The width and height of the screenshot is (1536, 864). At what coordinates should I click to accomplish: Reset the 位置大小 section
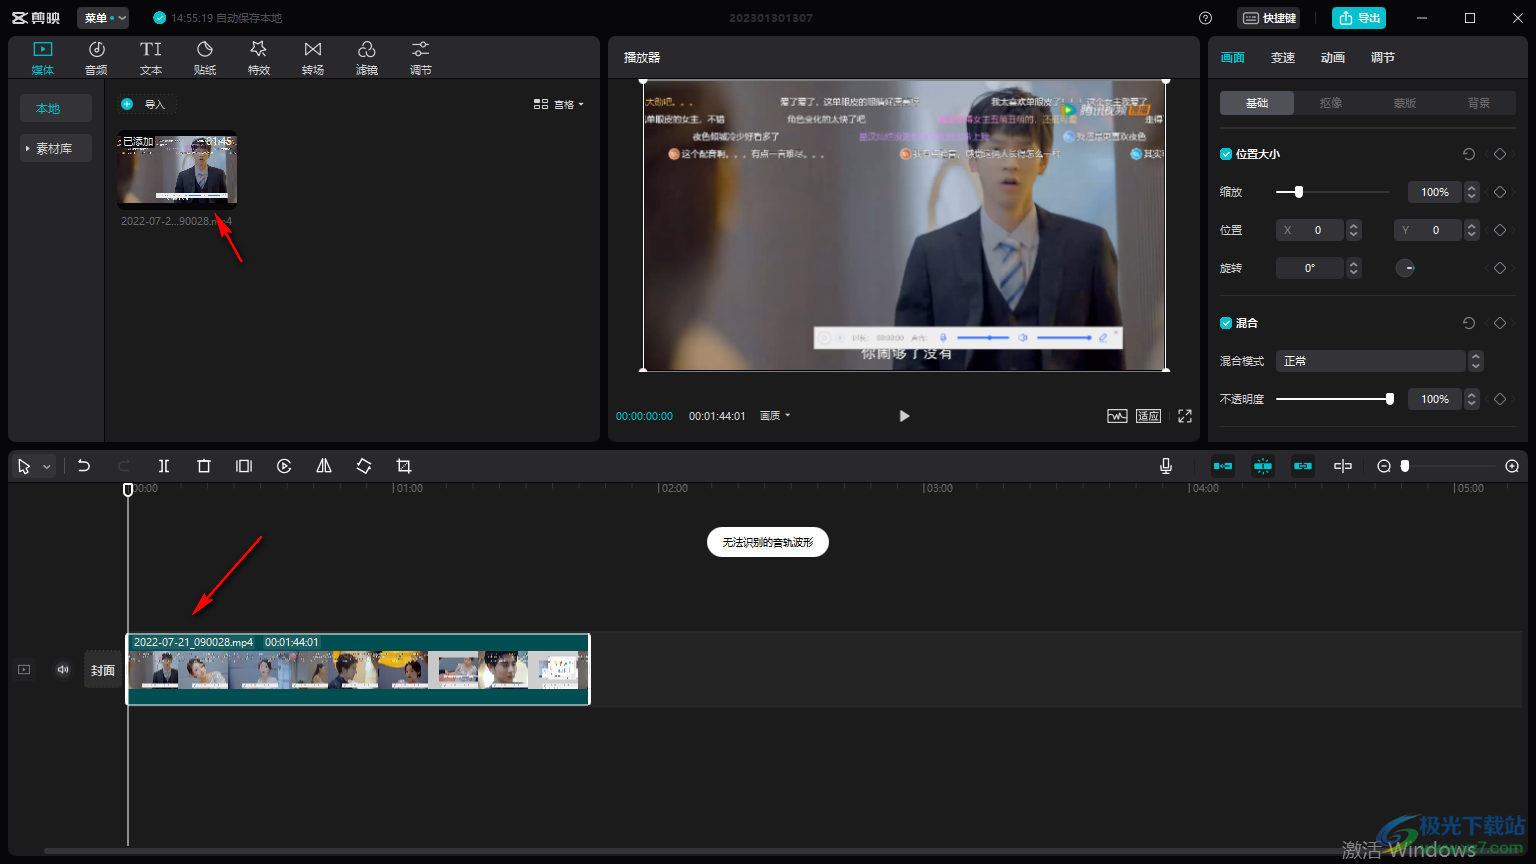(1469, 154)
